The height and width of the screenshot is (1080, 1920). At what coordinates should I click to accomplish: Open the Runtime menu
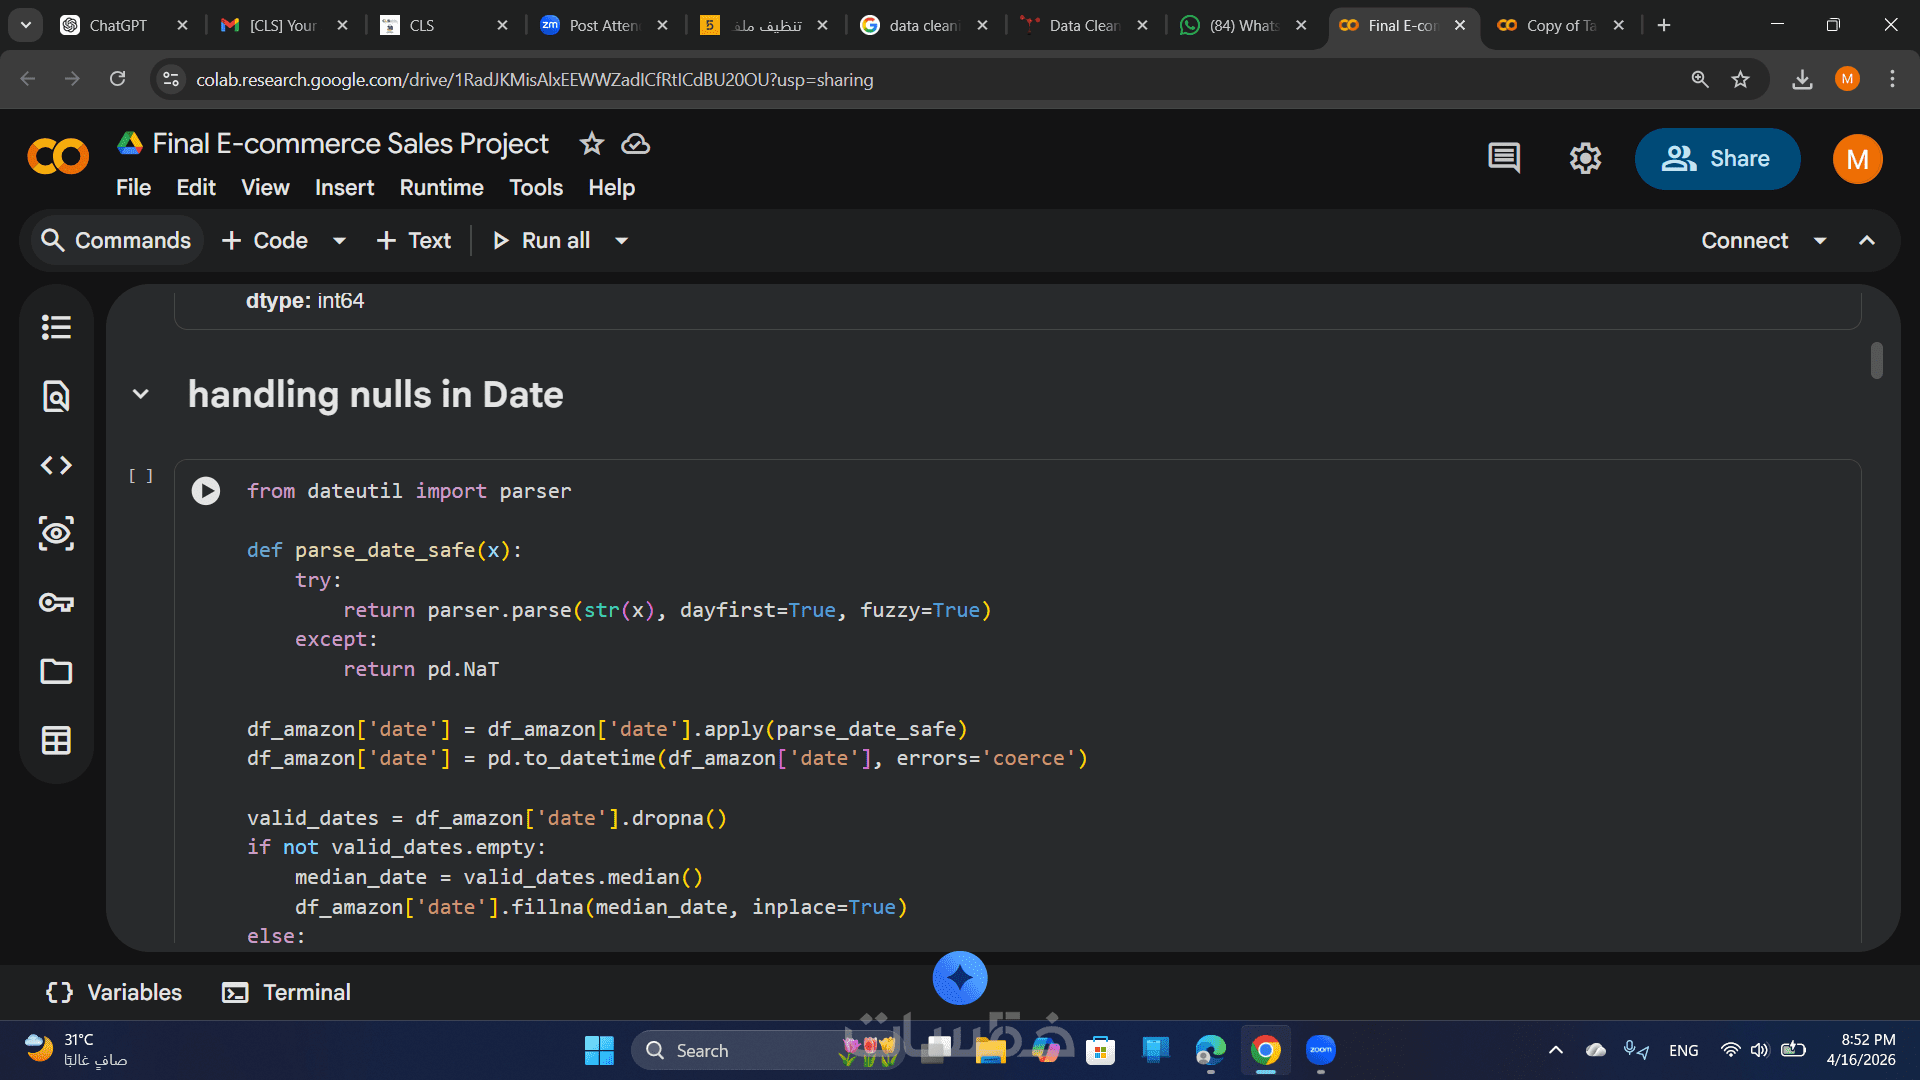coord(441,187)
